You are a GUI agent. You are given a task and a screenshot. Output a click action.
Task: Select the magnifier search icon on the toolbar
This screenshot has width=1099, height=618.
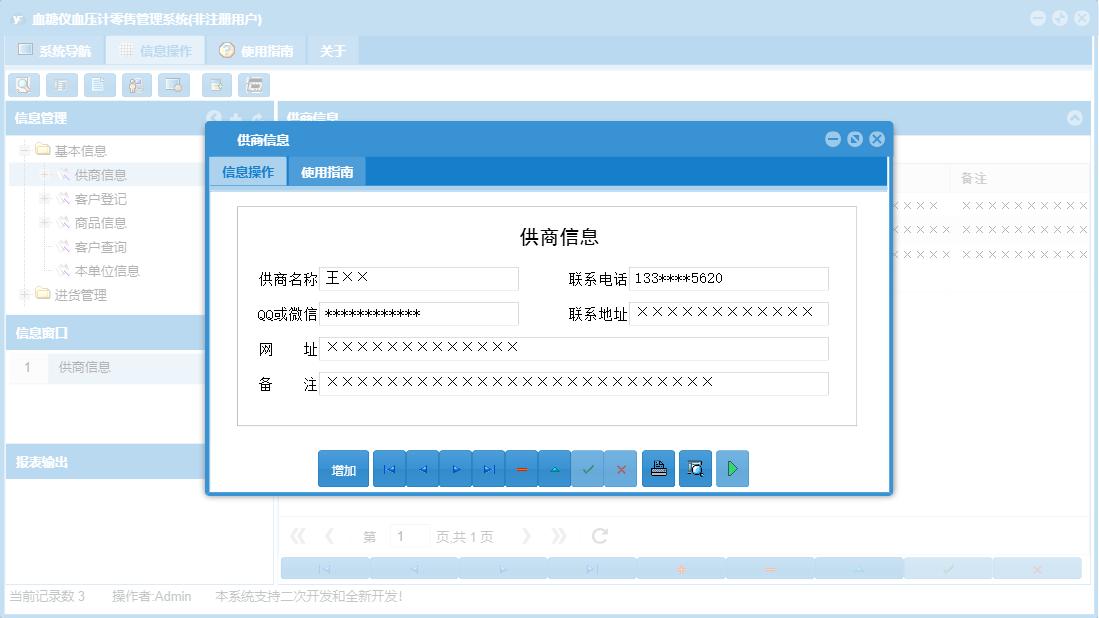tap(23, 84)
